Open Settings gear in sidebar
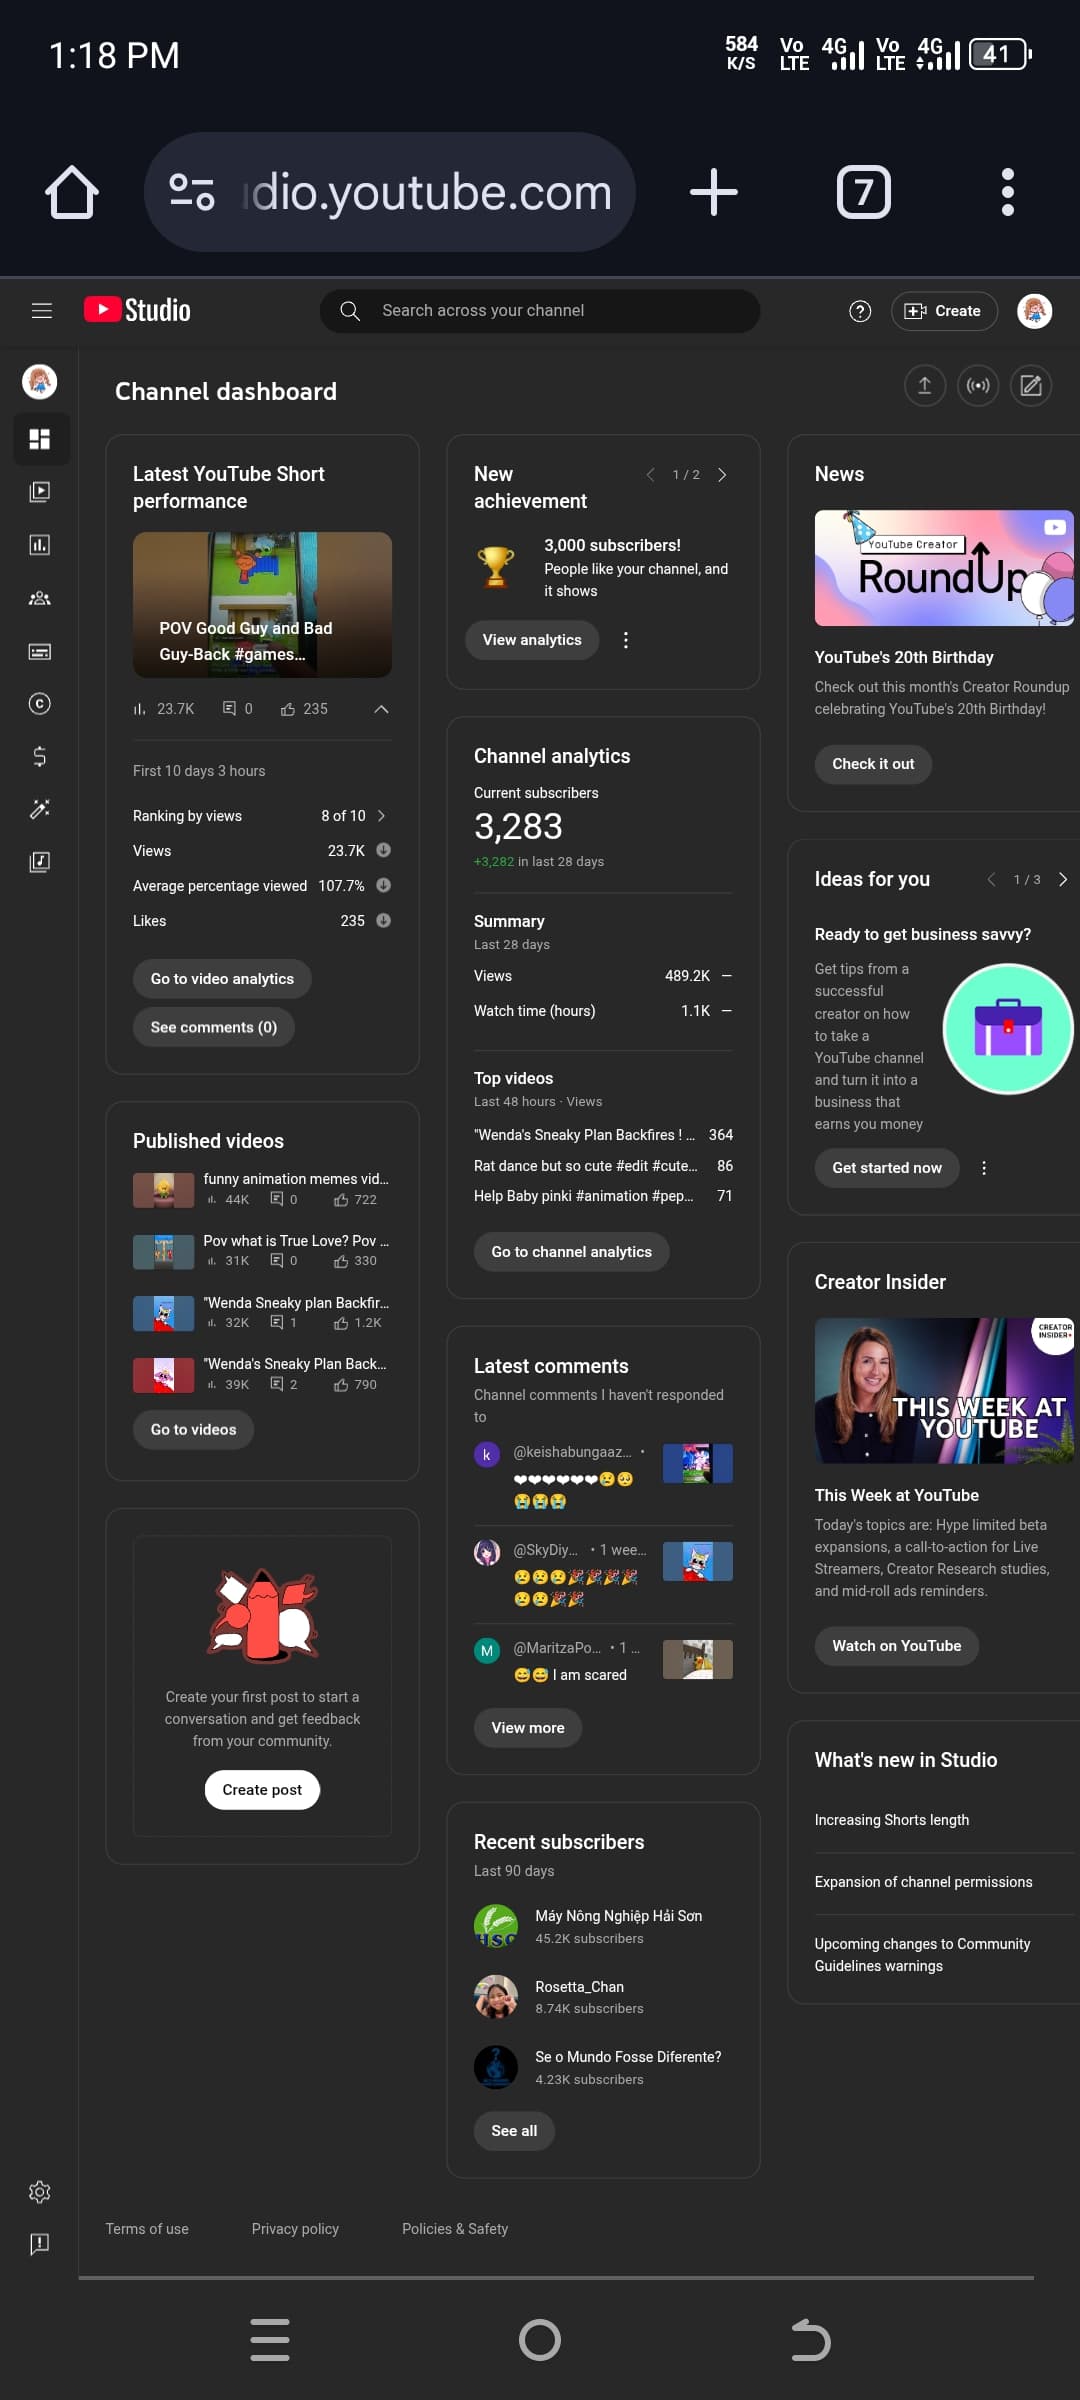 (x=40, y=2192)
